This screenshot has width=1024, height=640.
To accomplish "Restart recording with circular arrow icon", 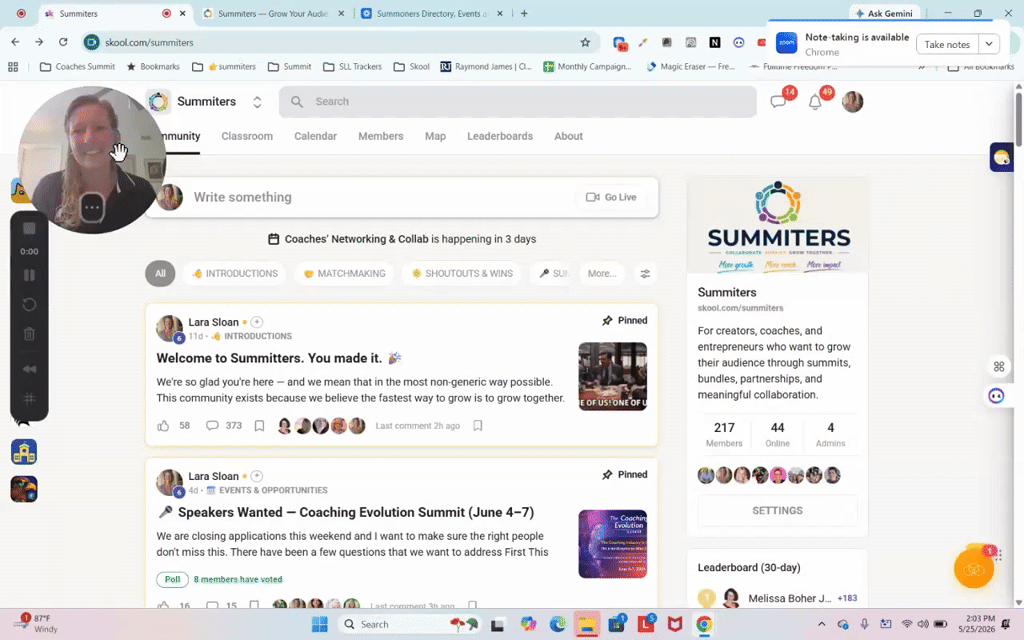I will (x=29, y=305).
